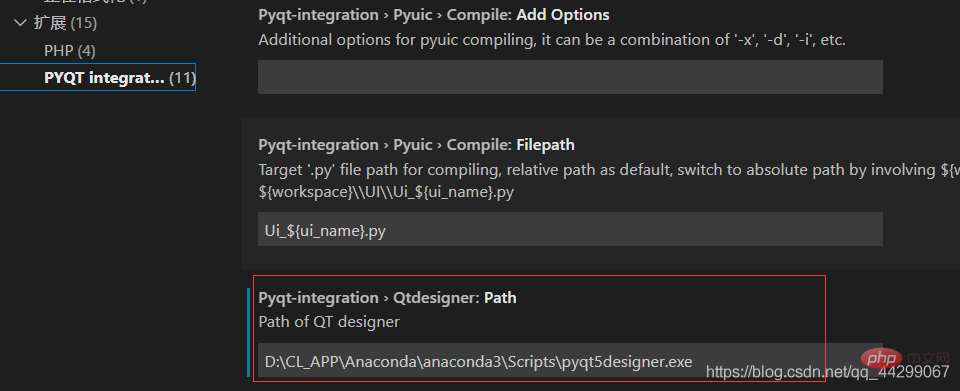Viewport: 960px width, 391px height.
Task: Click the 'Path of QT designer' description
Action: [329, 321]
